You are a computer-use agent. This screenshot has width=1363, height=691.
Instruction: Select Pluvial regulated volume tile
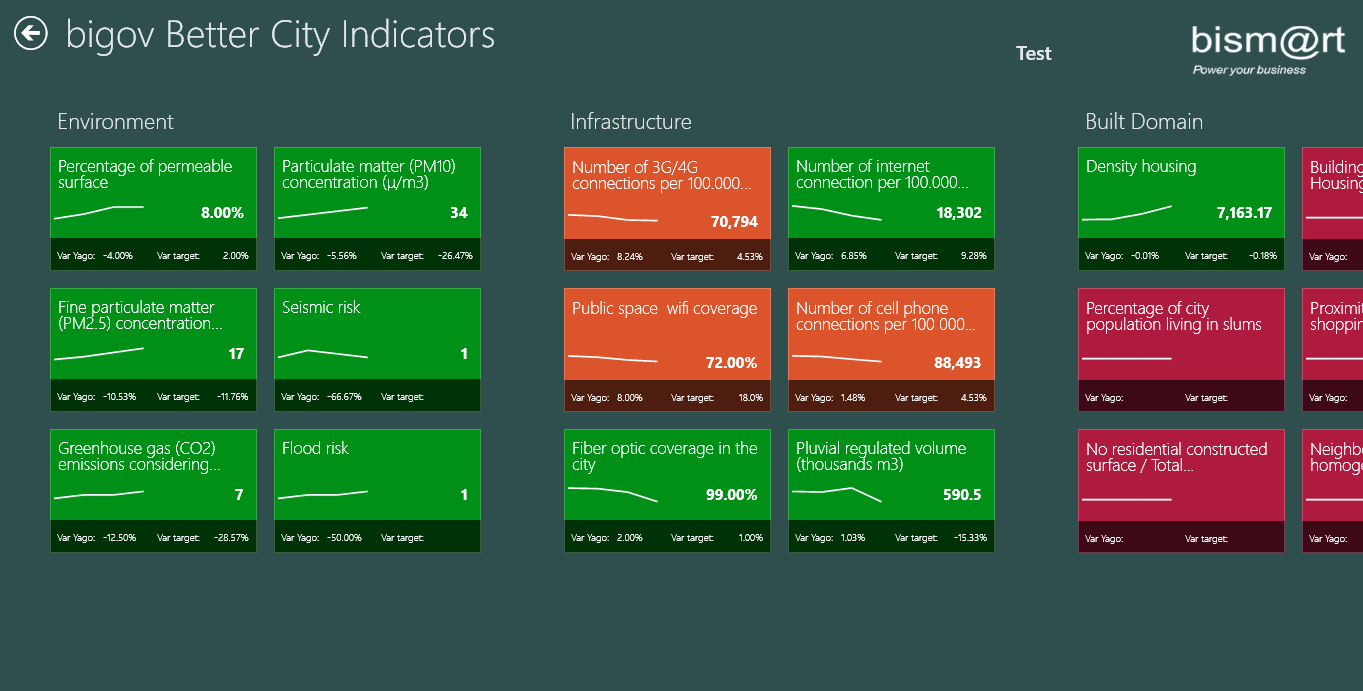(891, 490)
